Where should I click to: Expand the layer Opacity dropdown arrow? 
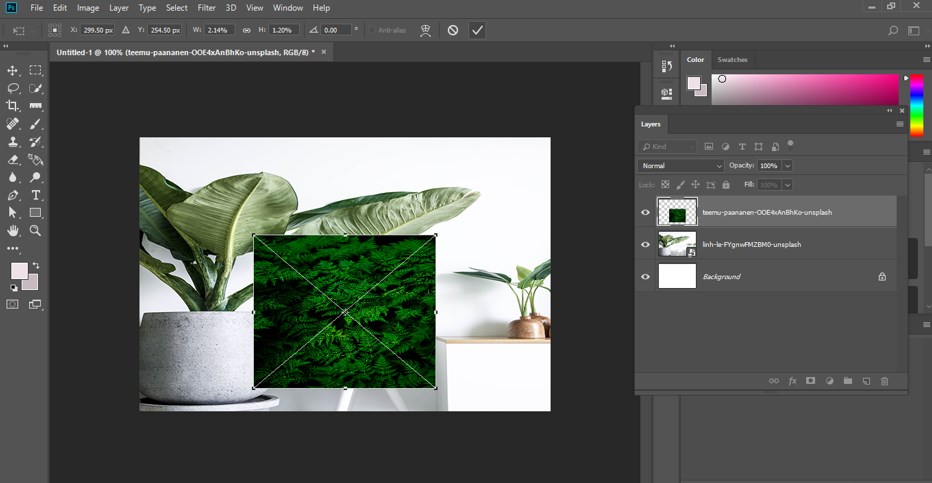click(x=788, y=165)
